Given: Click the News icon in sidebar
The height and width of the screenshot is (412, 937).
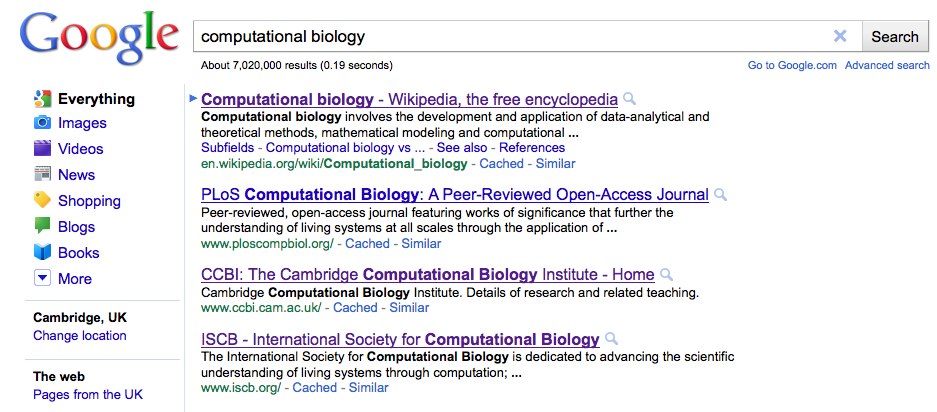Looking at the screenshot, I should (42, 175).
